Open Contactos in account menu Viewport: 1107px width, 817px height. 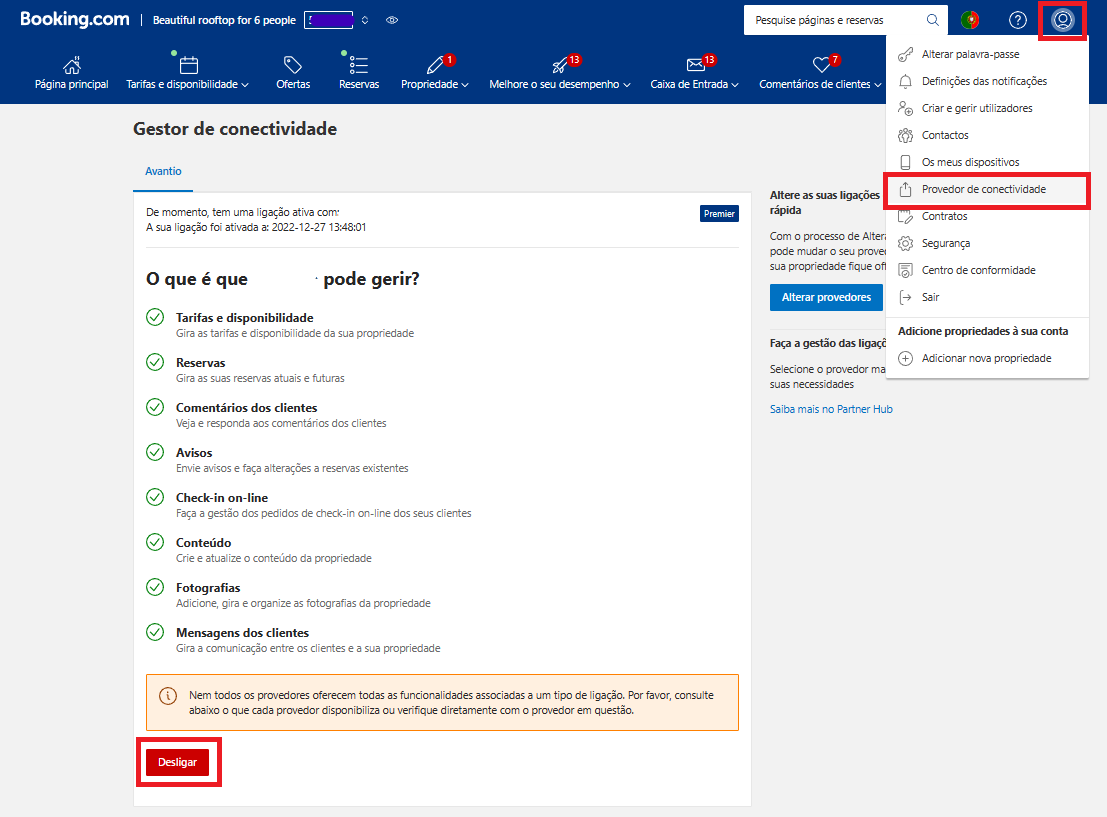987,135
